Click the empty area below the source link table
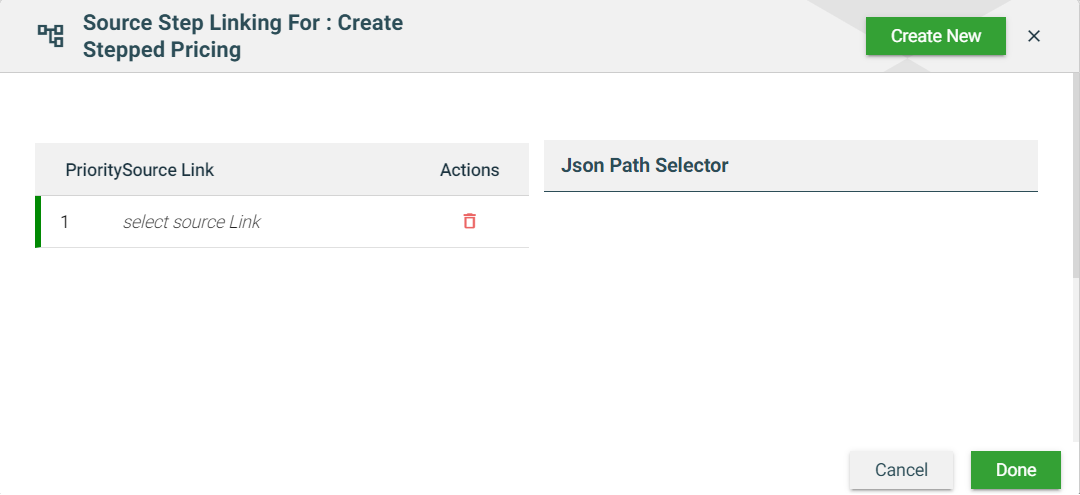This screenshot has width=1080, height=495. (x=280, y=340)
